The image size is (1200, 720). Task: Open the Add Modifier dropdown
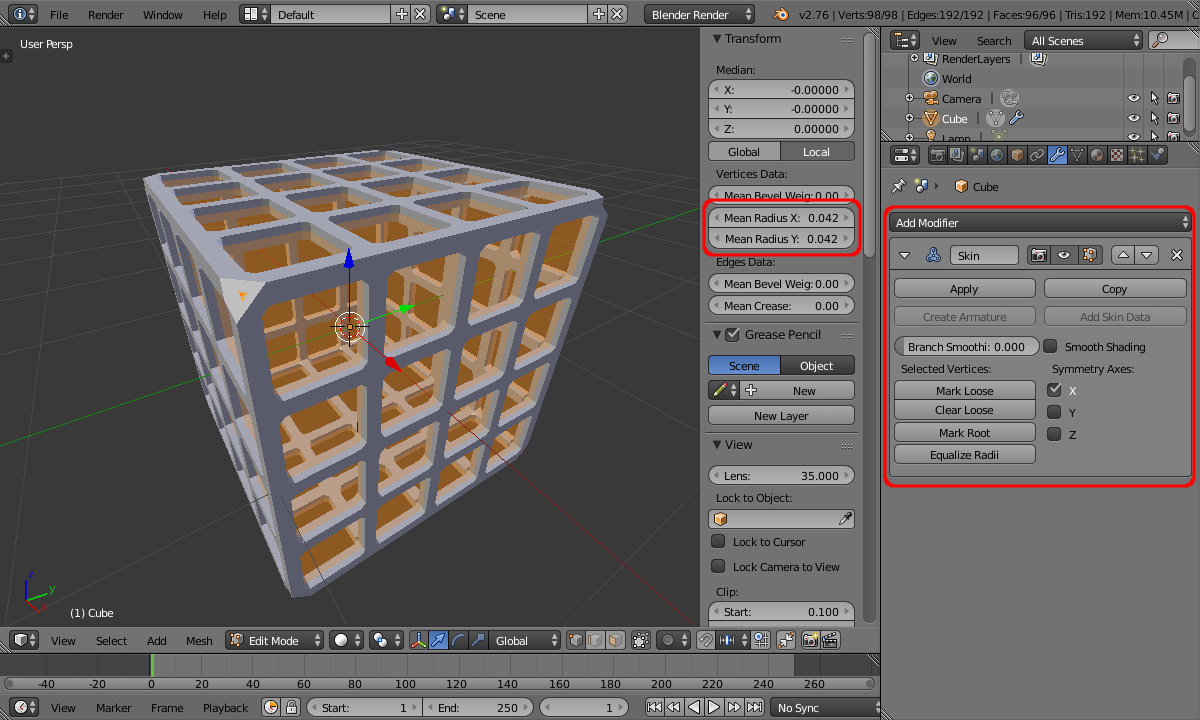point(1040,223)
